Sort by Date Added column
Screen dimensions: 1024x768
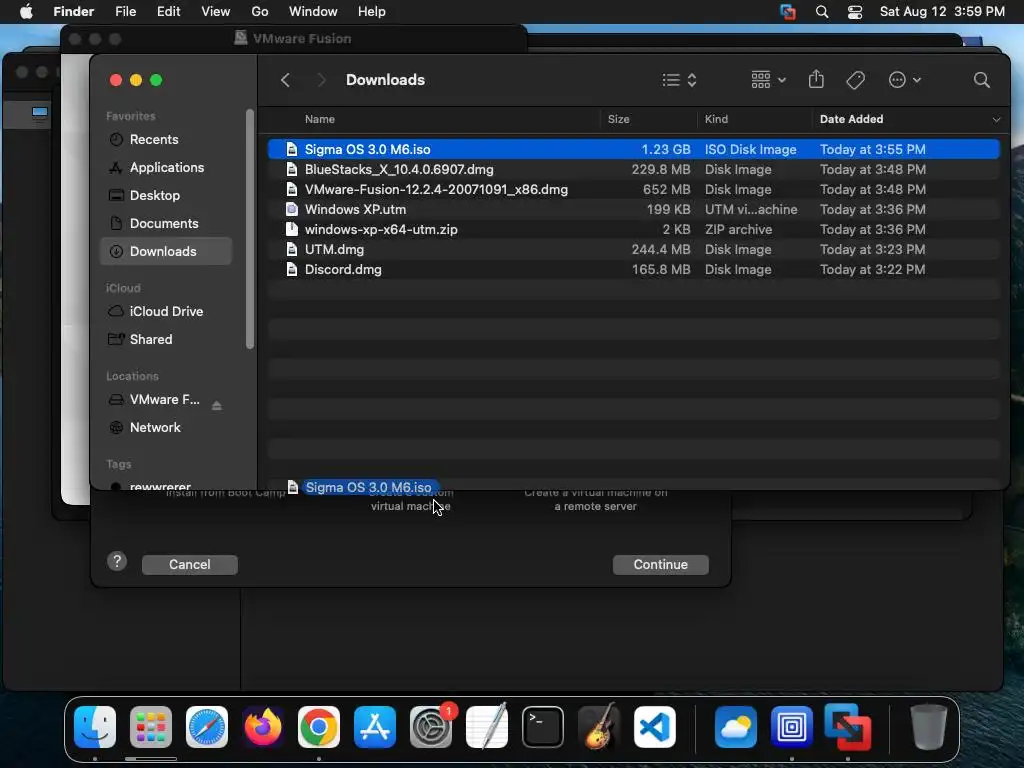pyautogui.click(x=852, y=119)
